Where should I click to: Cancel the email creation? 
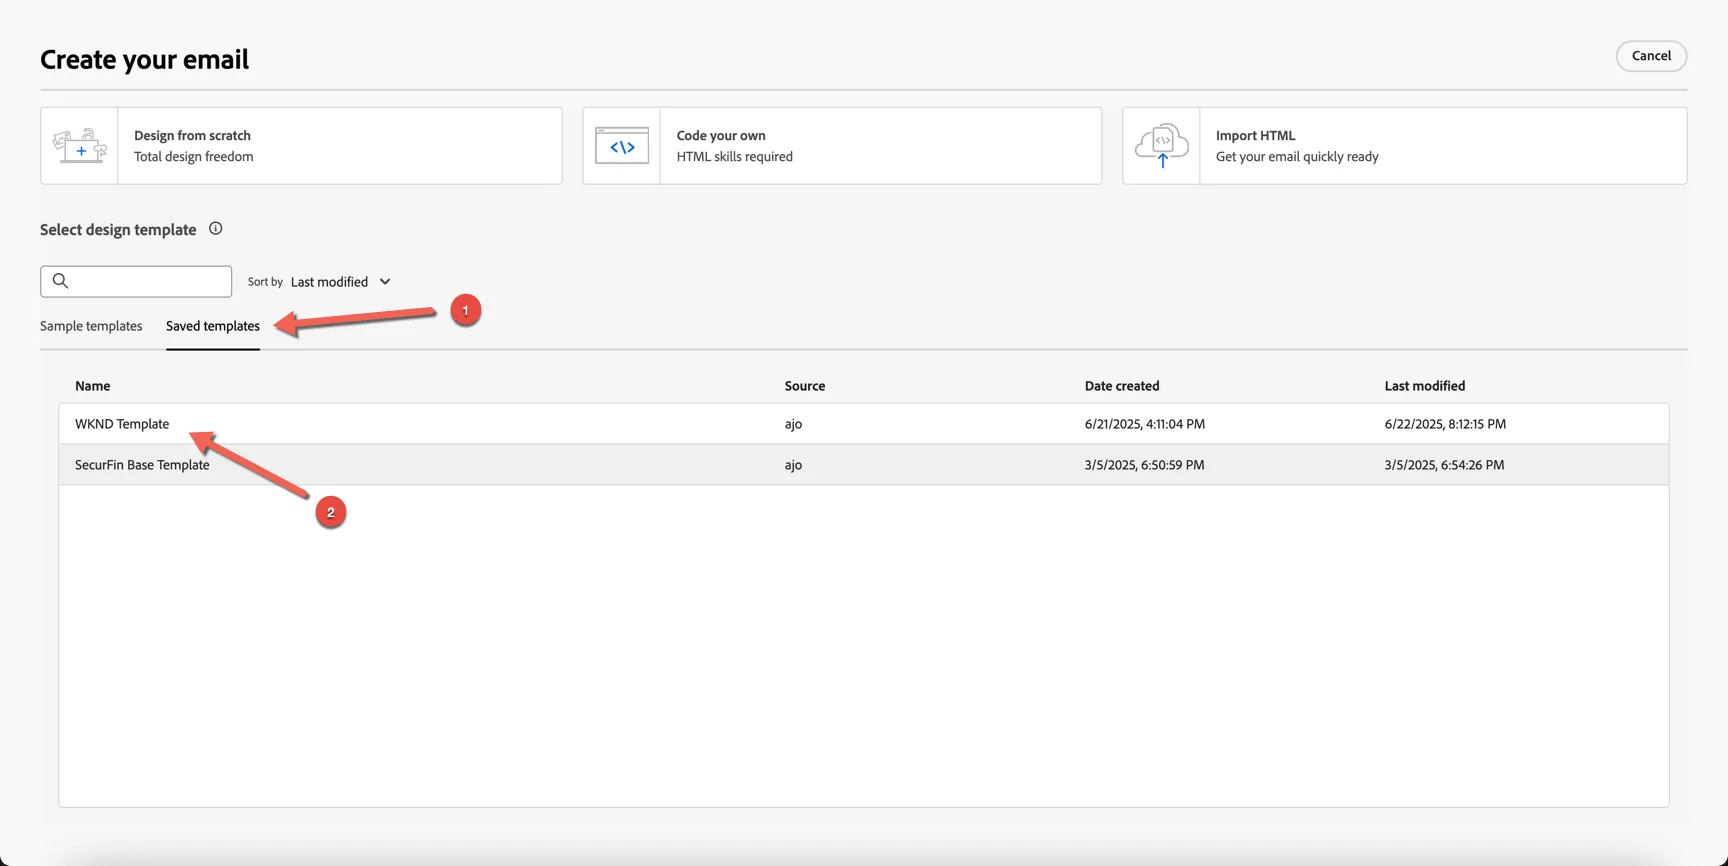coord(1651,56)
